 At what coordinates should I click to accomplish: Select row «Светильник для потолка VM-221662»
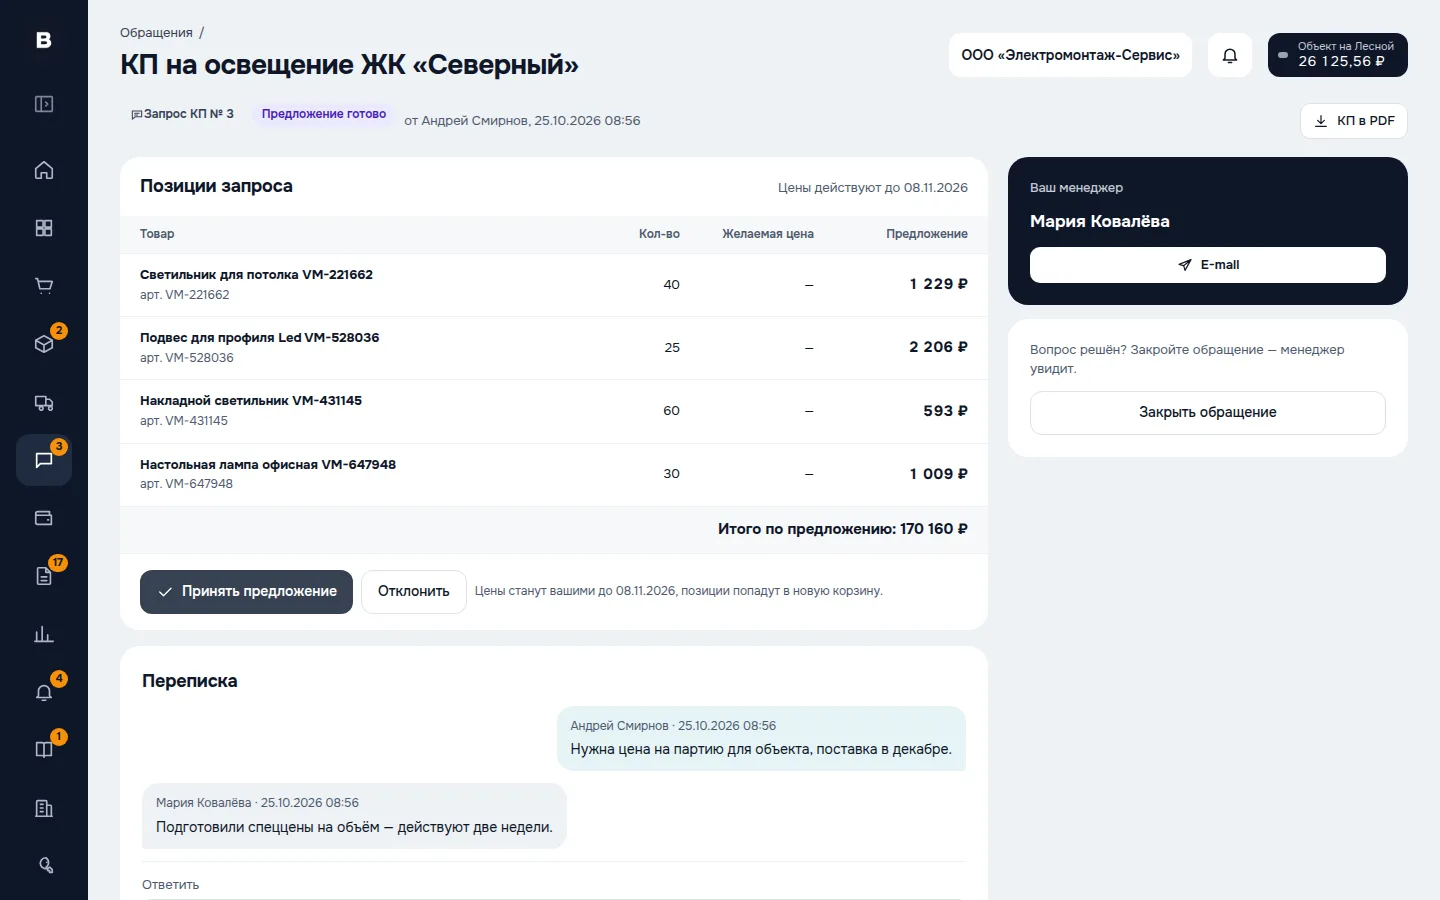coord(554,285)
